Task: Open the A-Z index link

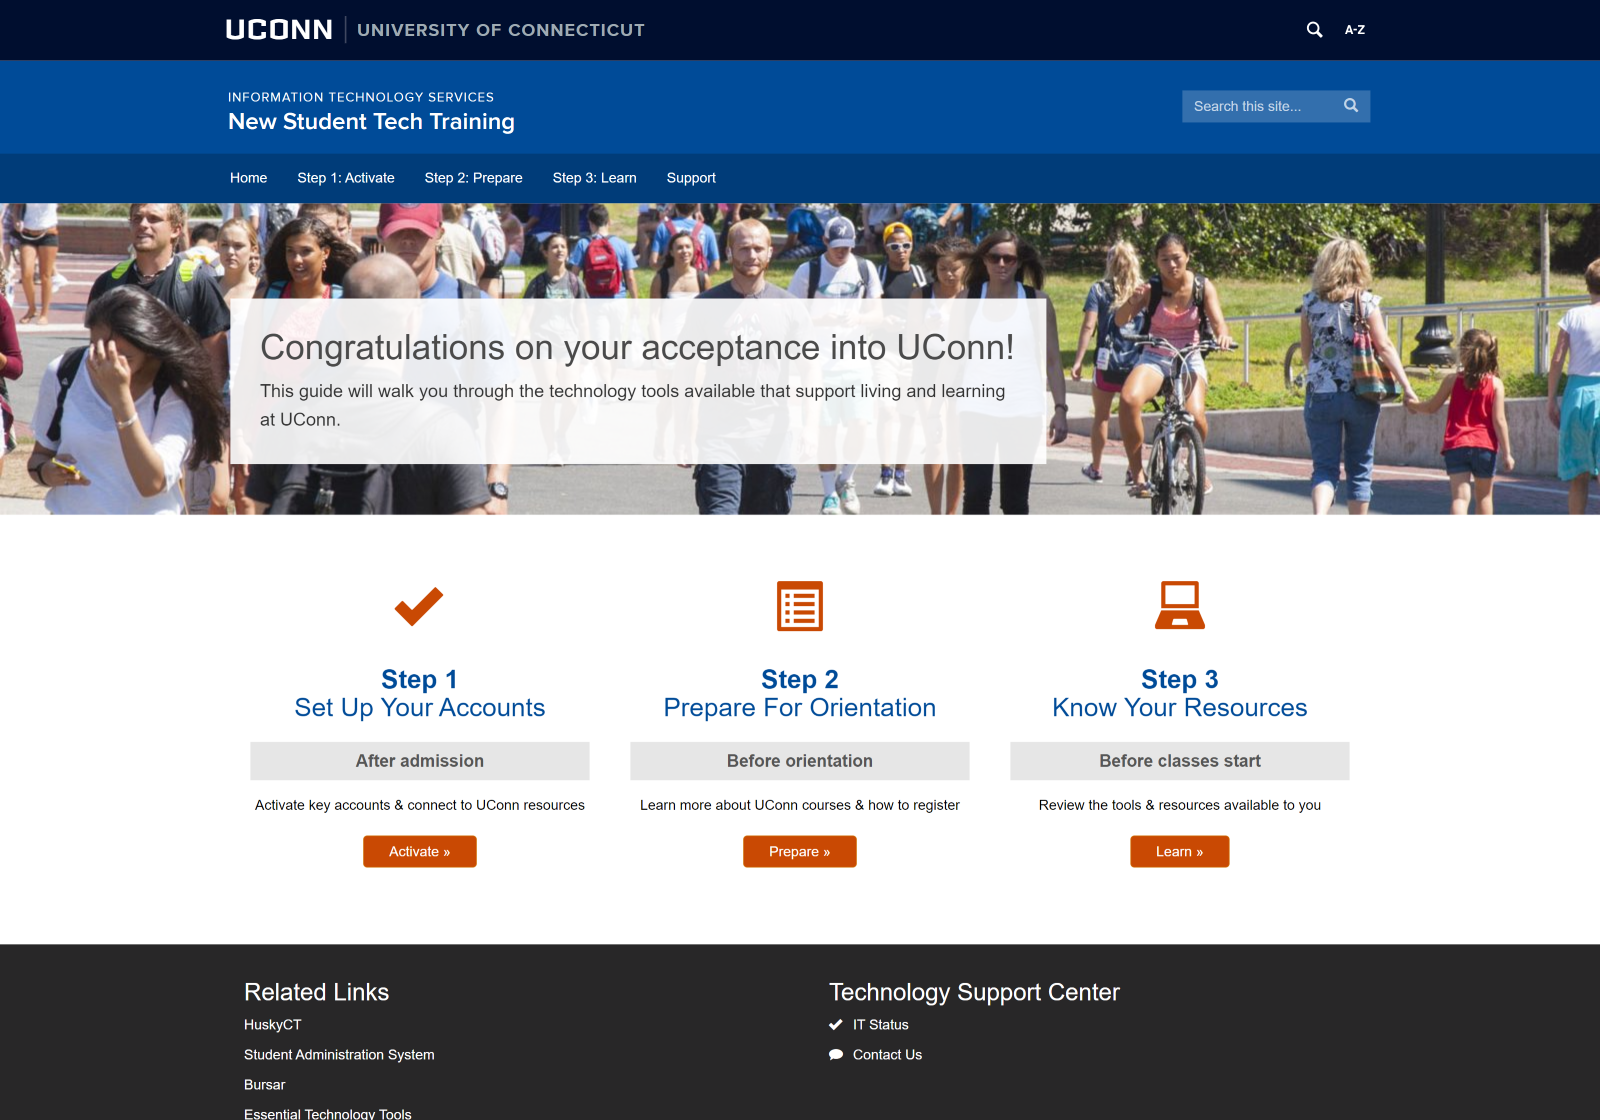Action: tap(1355, 30)
